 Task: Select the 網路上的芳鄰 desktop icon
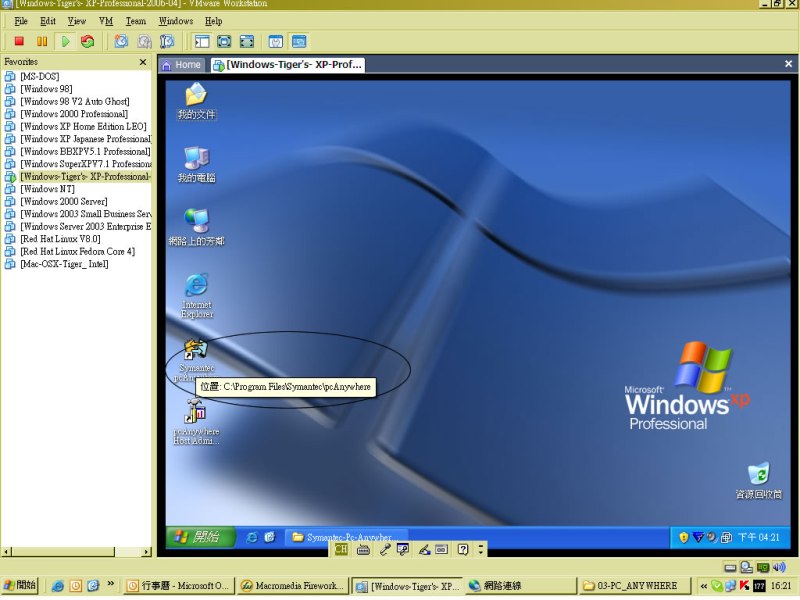196,228
